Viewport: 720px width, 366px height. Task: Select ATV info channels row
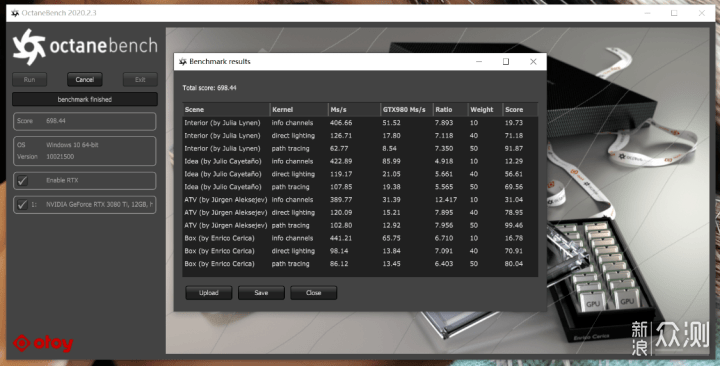(x=360, y=200)
